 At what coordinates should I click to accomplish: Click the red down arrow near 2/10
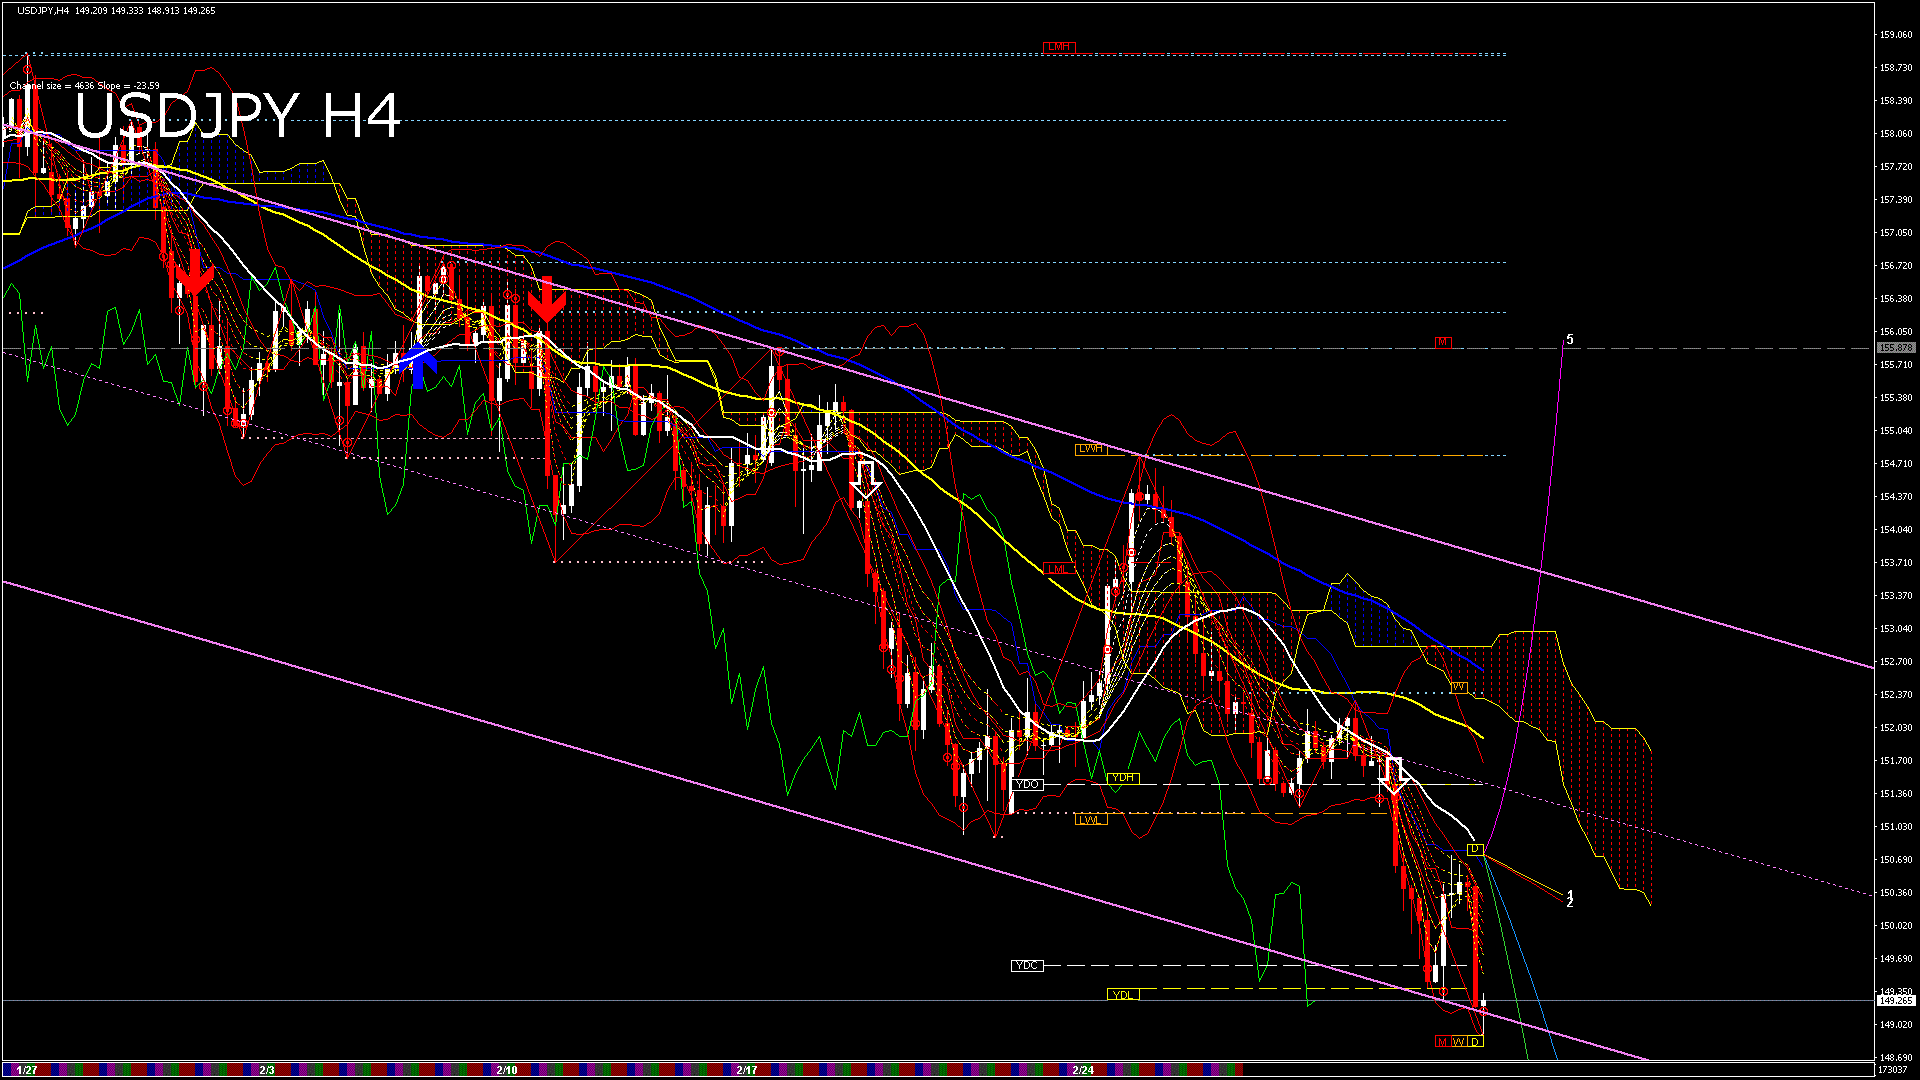(546, 299)
